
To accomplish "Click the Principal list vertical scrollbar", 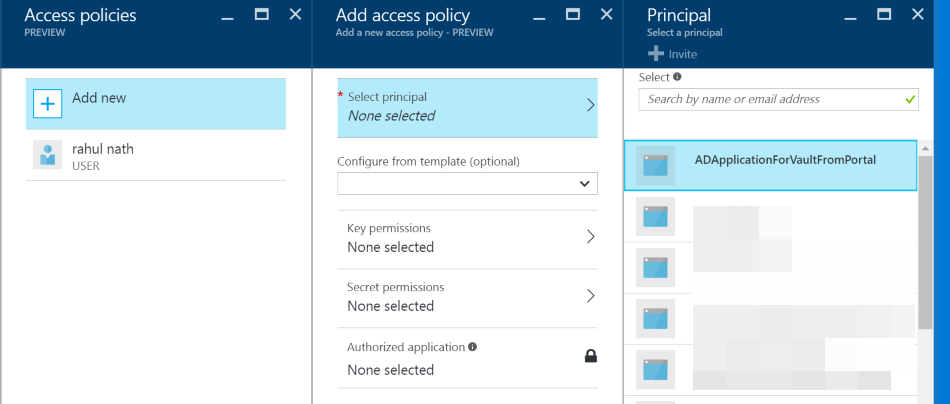I will [x=925, y=242].
